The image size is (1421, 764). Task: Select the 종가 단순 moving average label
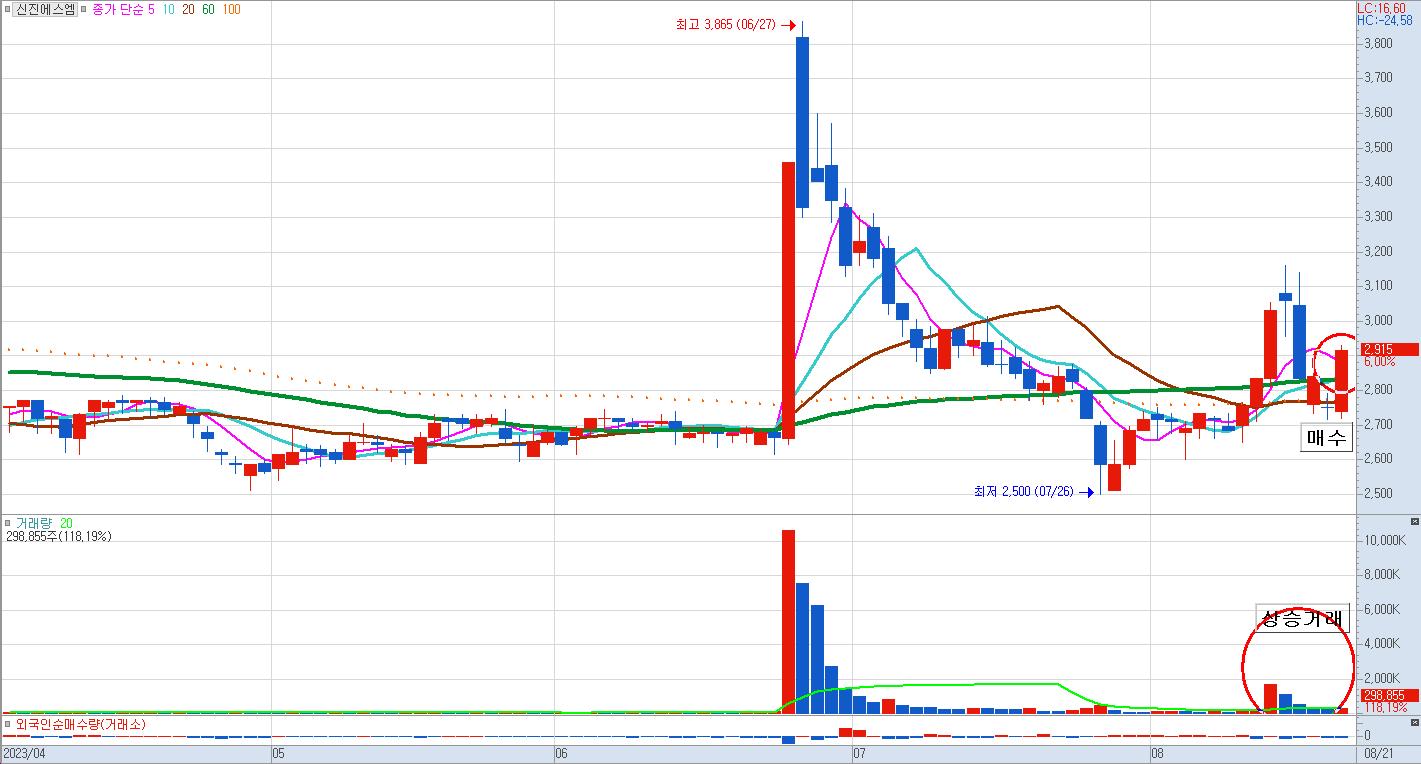(118, 9)
